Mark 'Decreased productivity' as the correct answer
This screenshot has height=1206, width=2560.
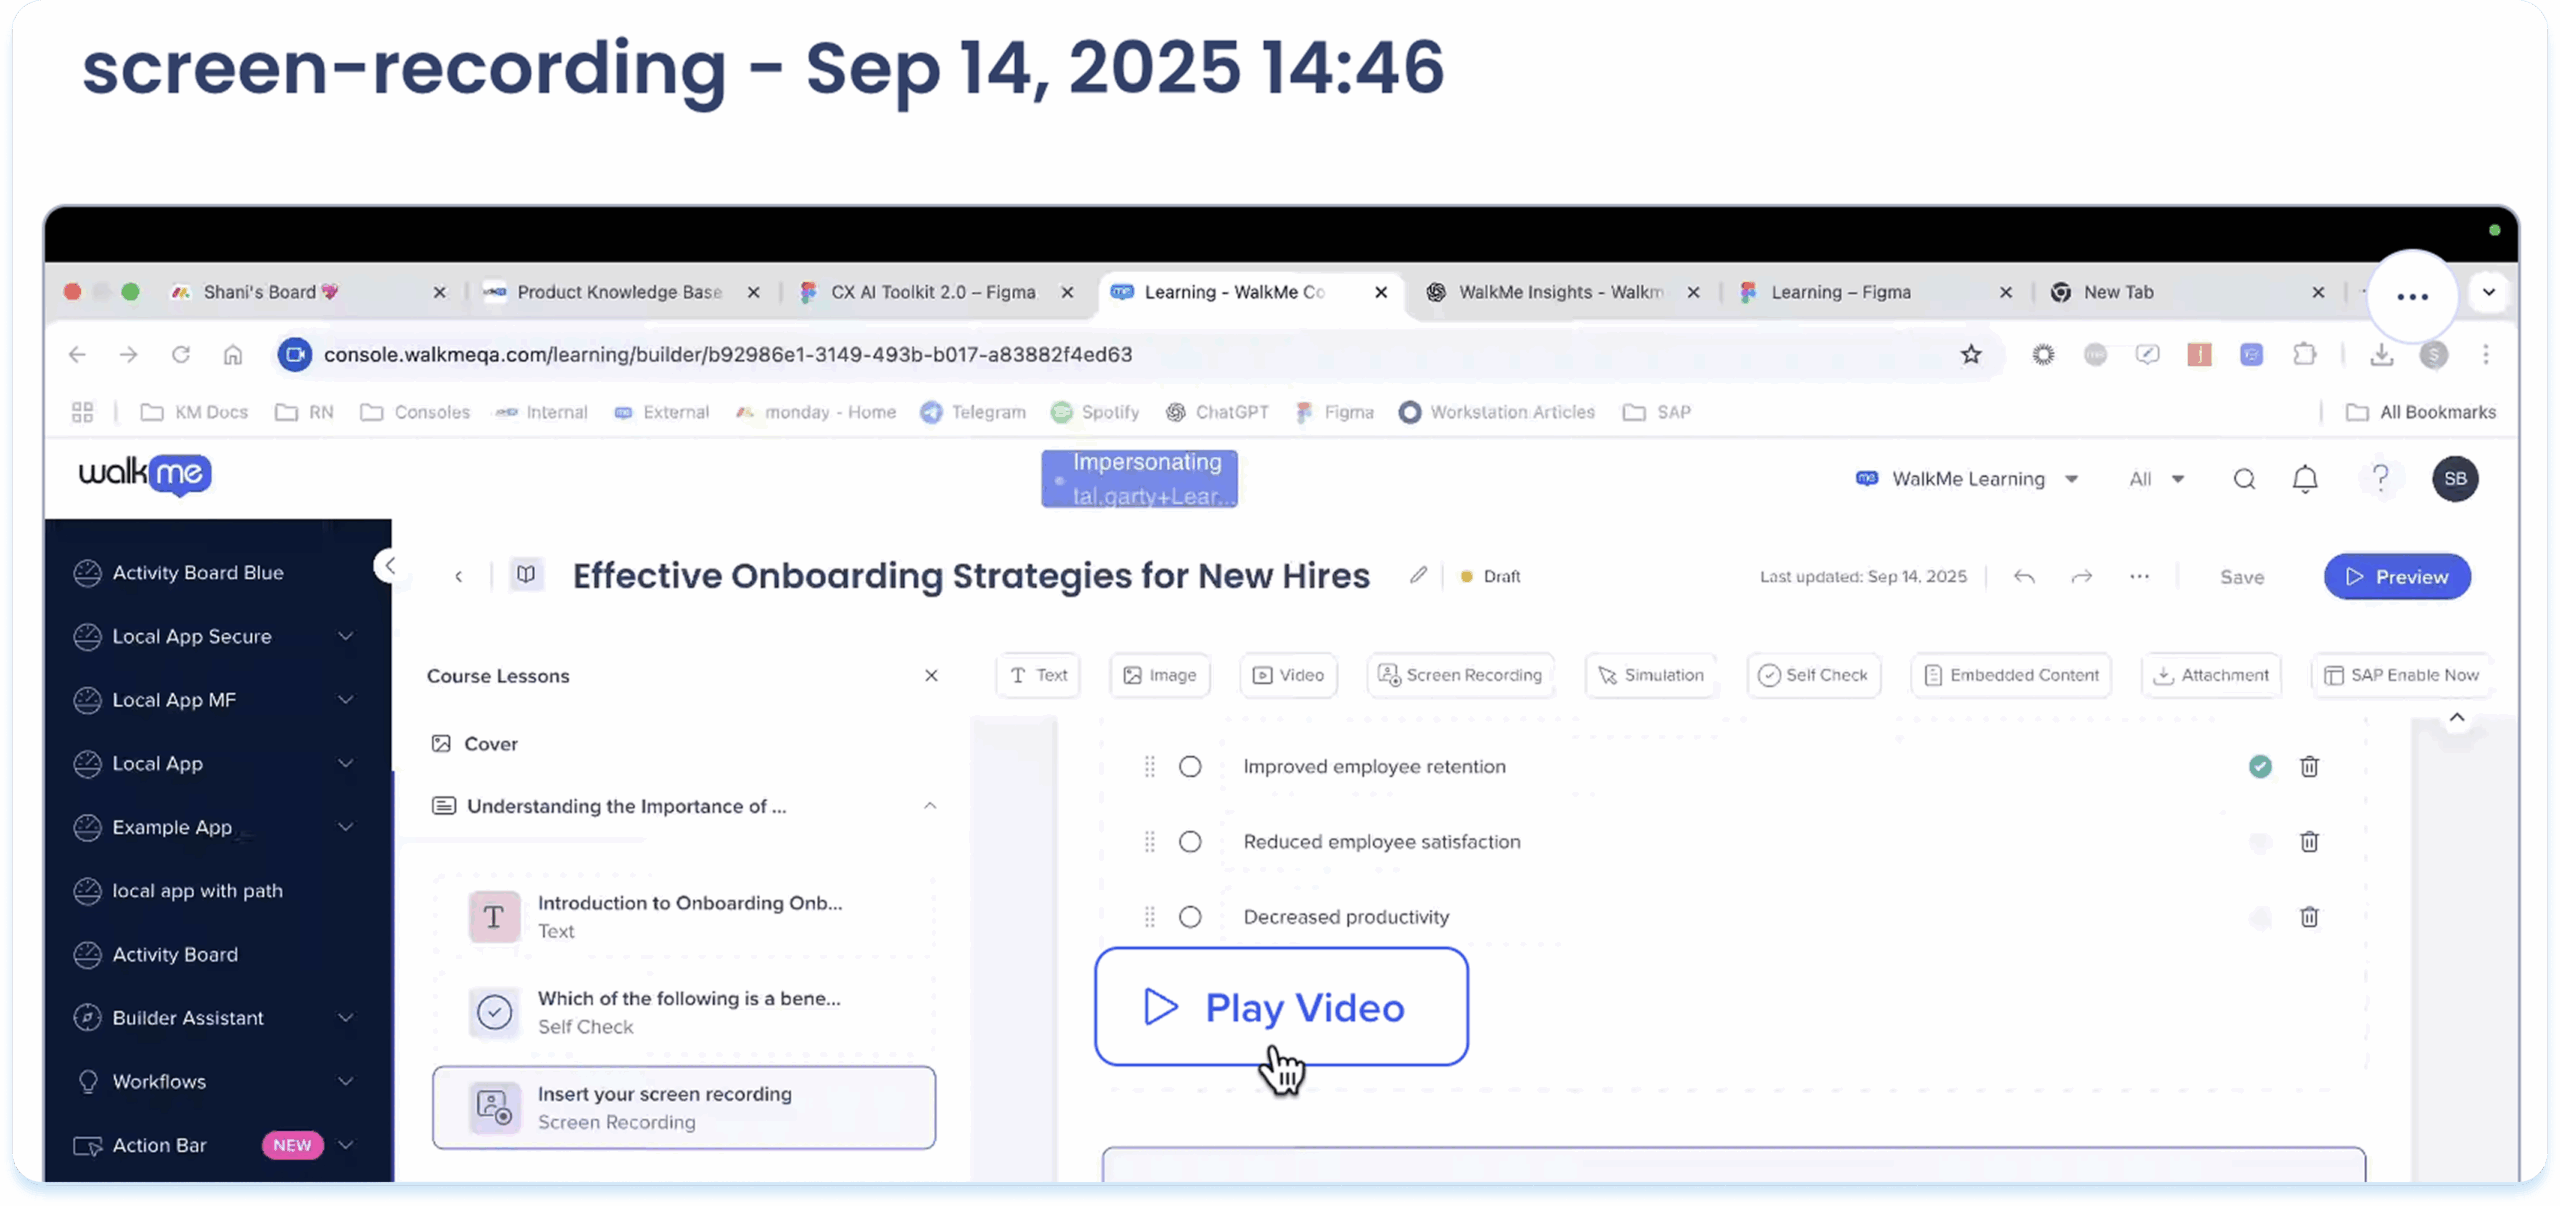2260,917
